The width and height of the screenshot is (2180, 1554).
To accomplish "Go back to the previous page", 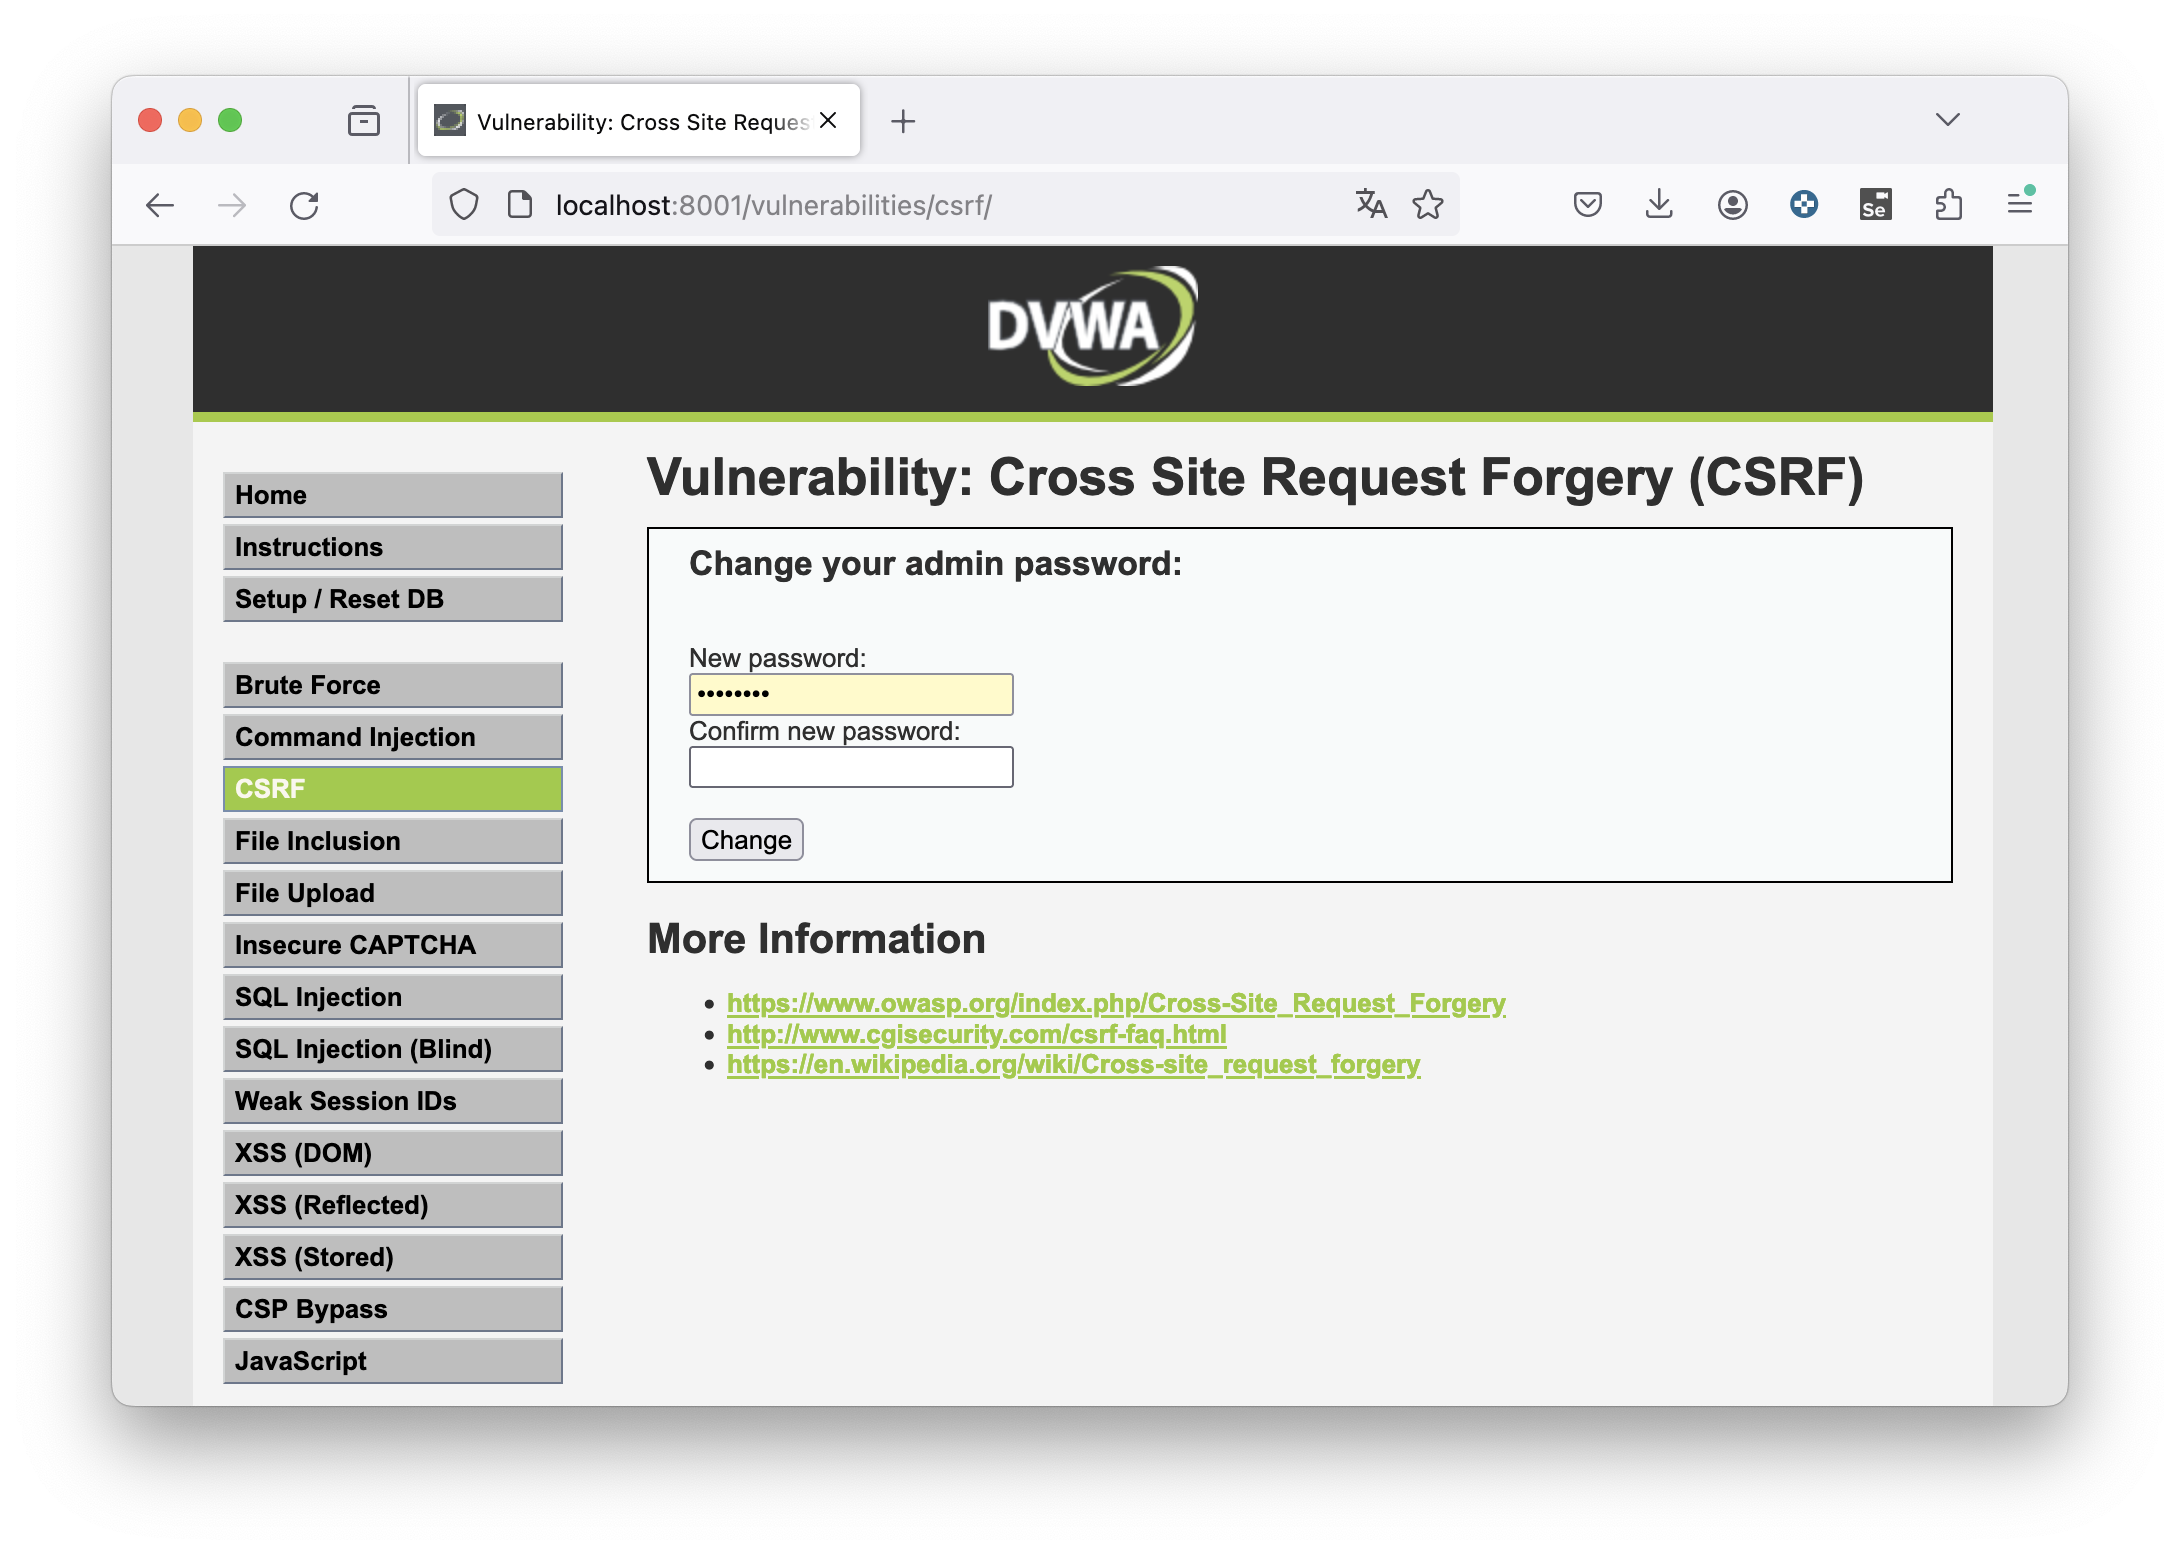I will coord(160,206).
